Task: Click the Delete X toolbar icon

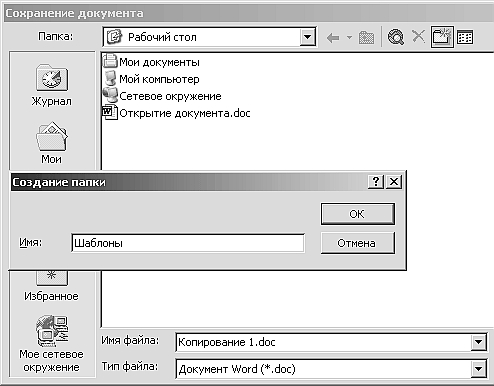Action: (418, 36)
